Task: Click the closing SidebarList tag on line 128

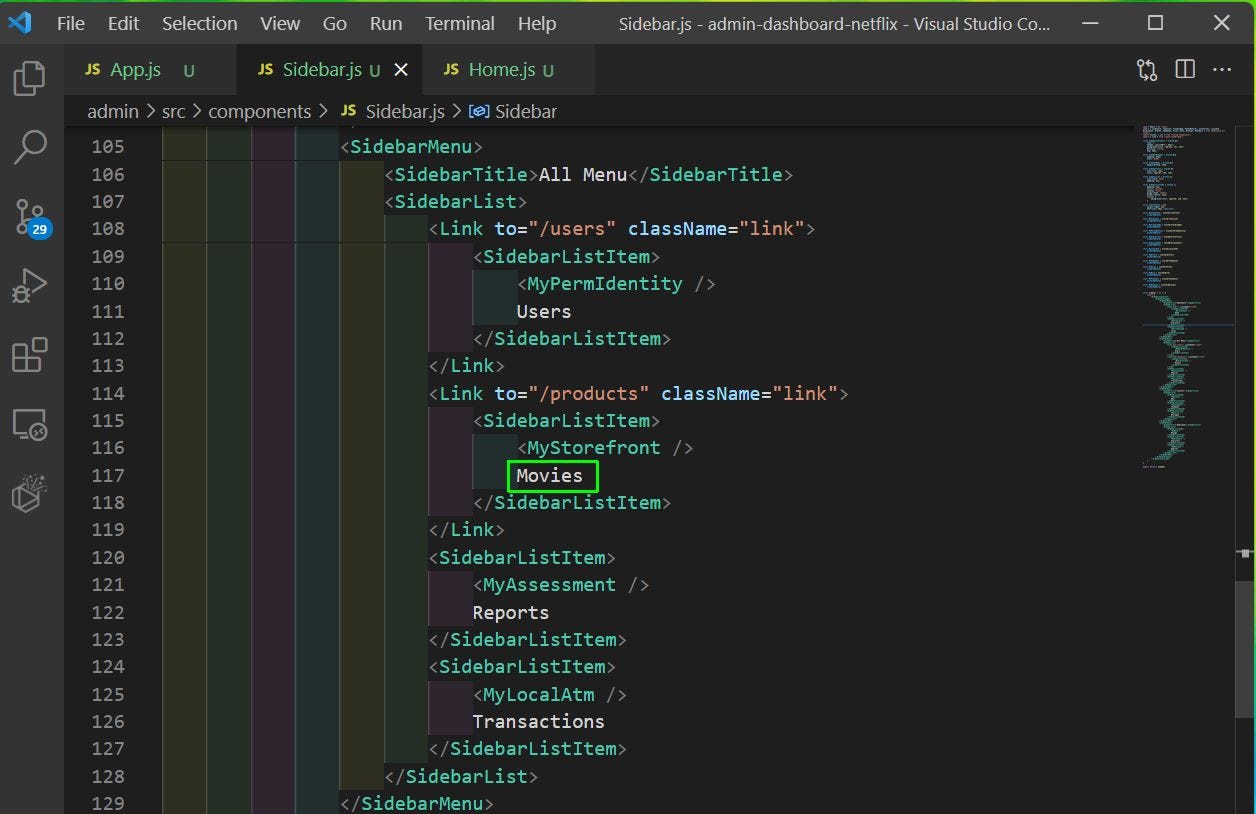Action: click(462, 776)
